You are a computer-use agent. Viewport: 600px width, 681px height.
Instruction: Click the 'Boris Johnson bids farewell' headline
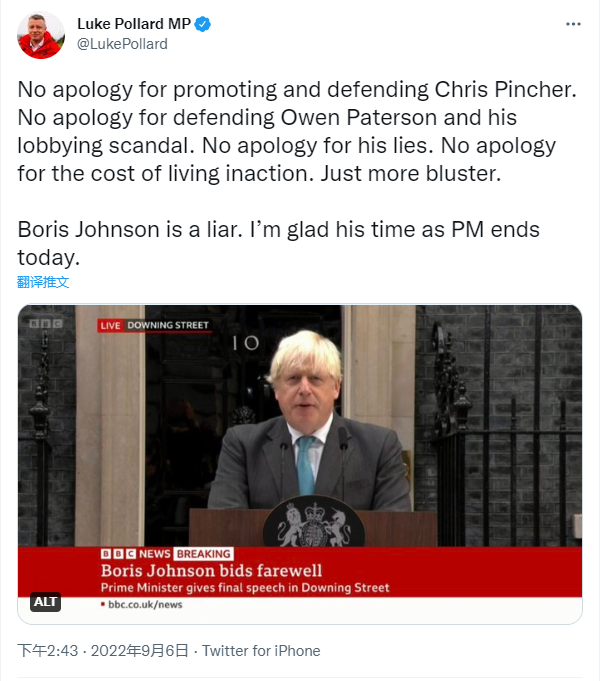click(212, 571)
